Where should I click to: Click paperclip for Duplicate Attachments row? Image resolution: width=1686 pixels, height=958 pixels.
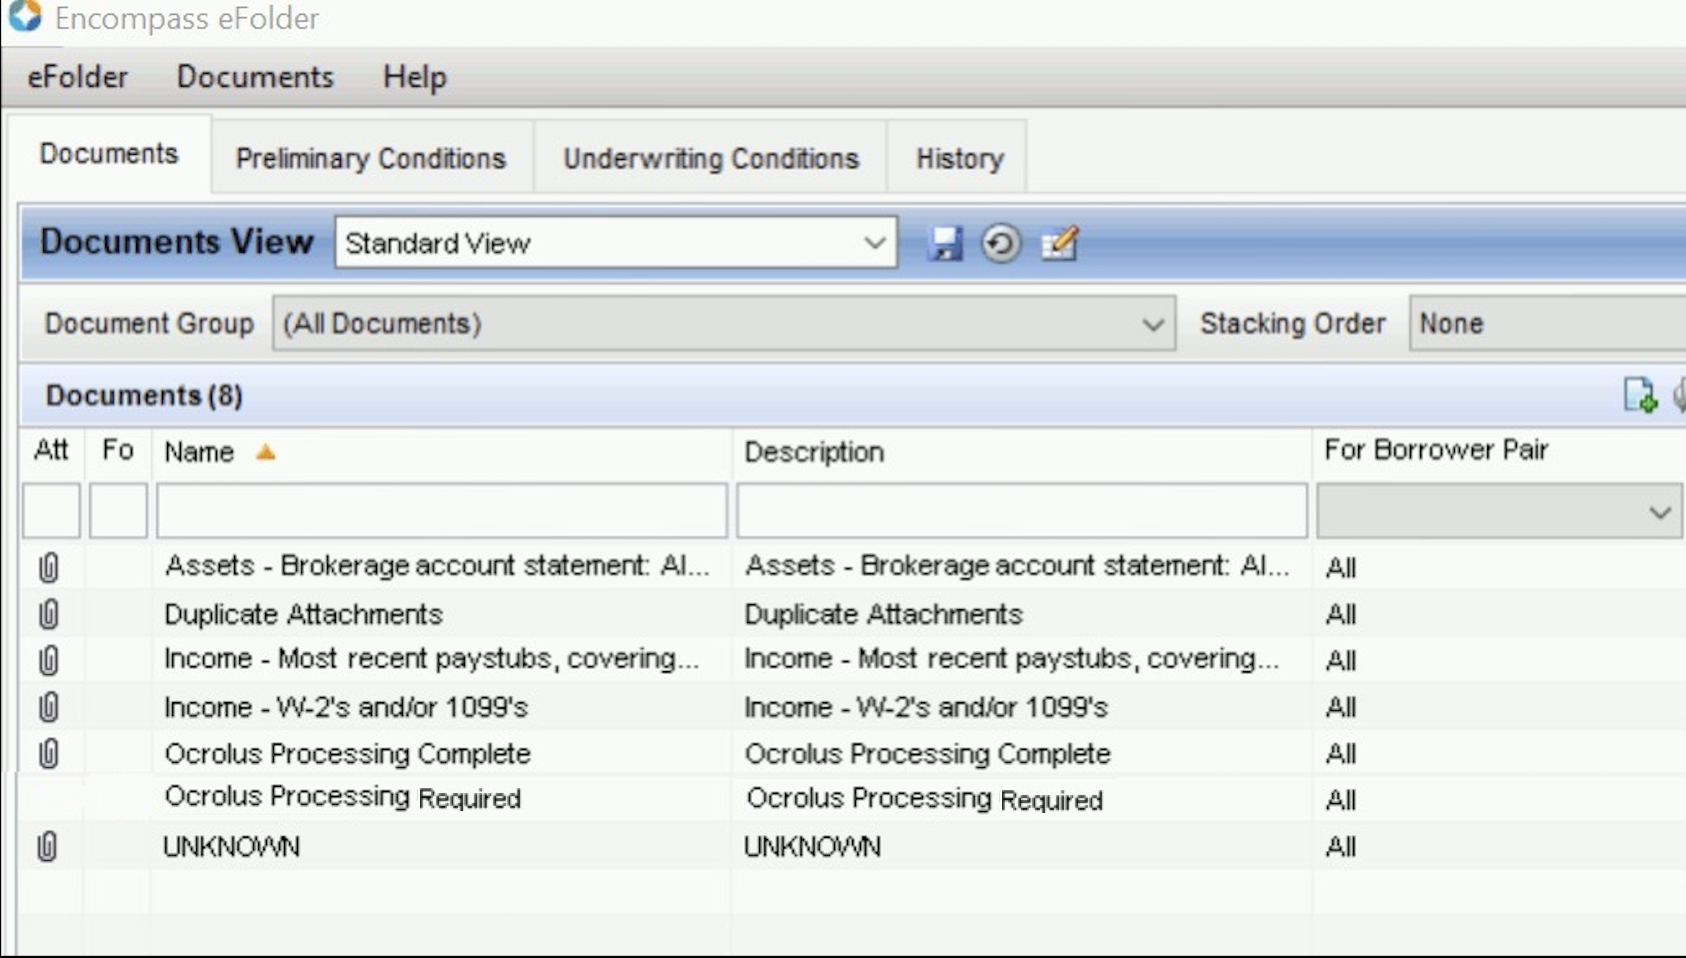(48, 614)
